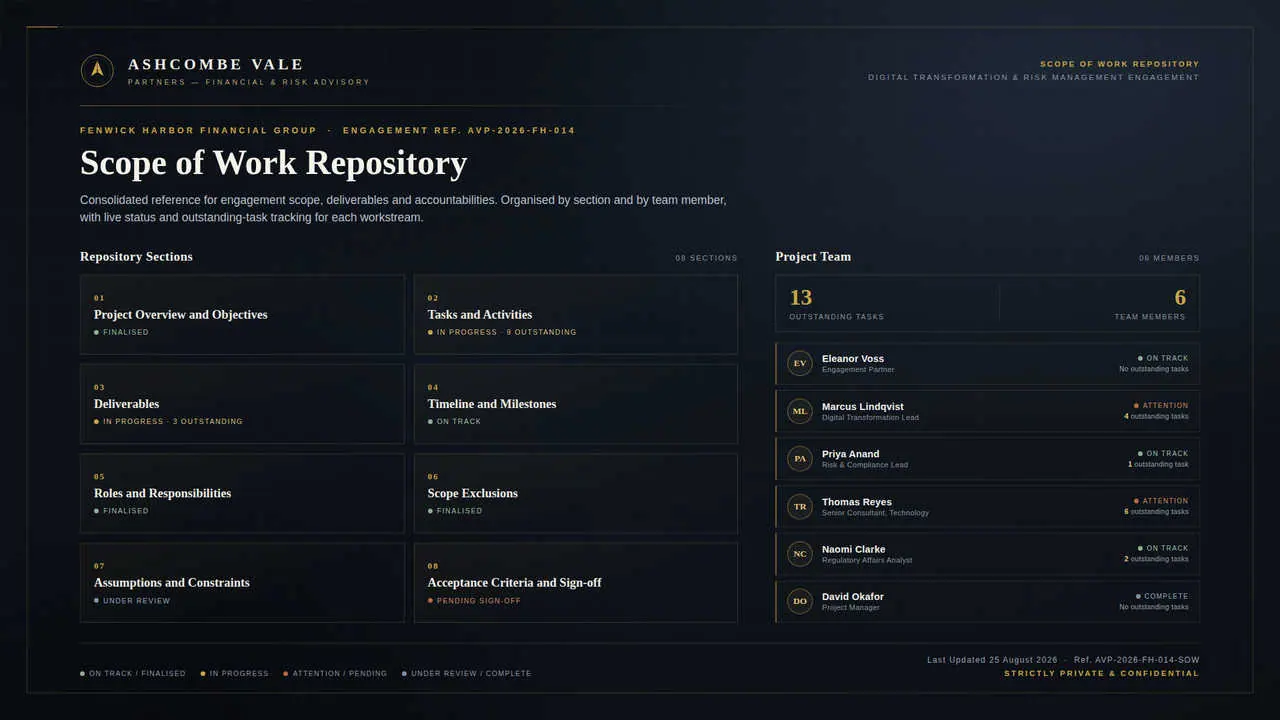Click the 'IN PROGRESS · 9 OUTSTANDING' status

[502, 332]
